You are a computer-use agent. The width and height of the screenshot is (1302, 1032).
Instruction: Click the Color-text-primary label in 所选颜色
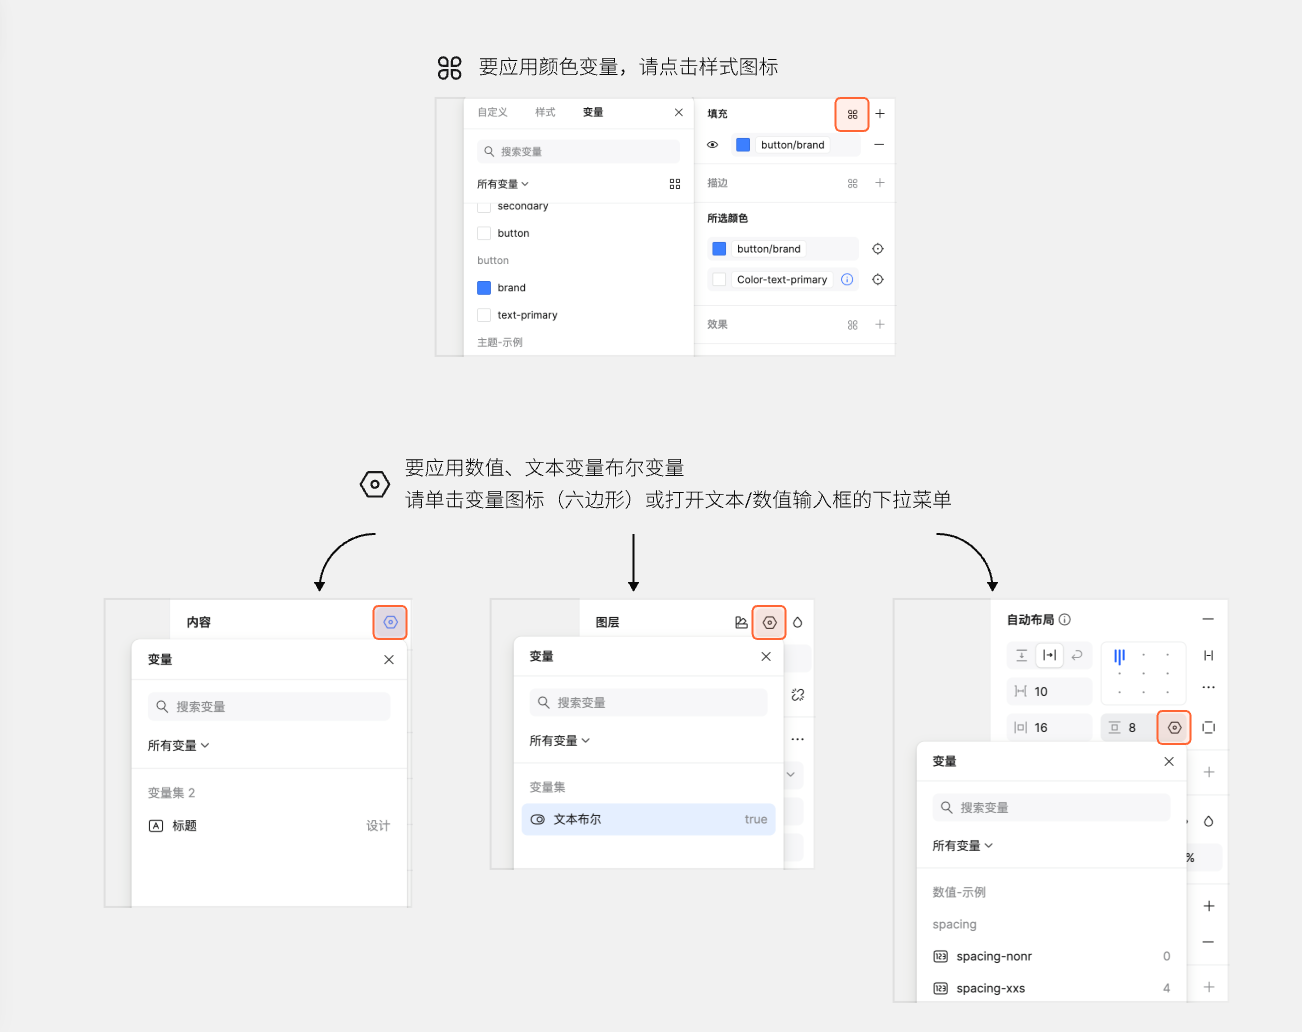point(782,280)
